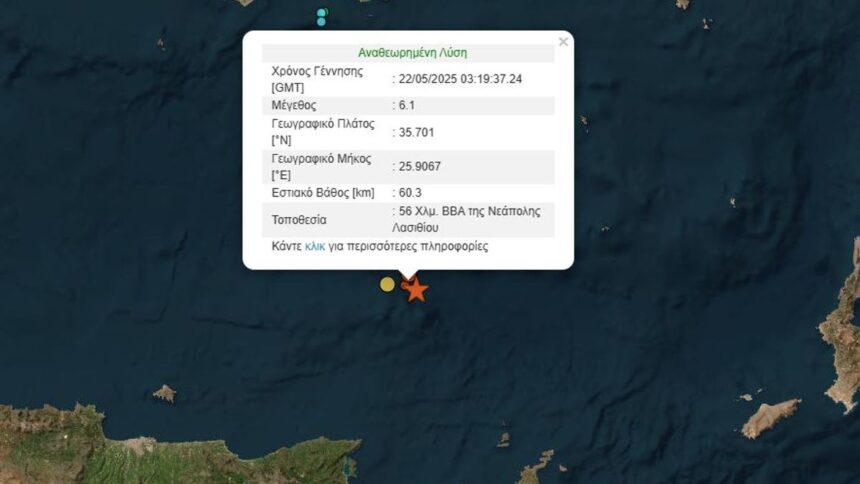This screenshot has width=860, height=484.
Task: Click the 'Αναθεωρημένη Λύση' popup header
Action: click(412, 53)
